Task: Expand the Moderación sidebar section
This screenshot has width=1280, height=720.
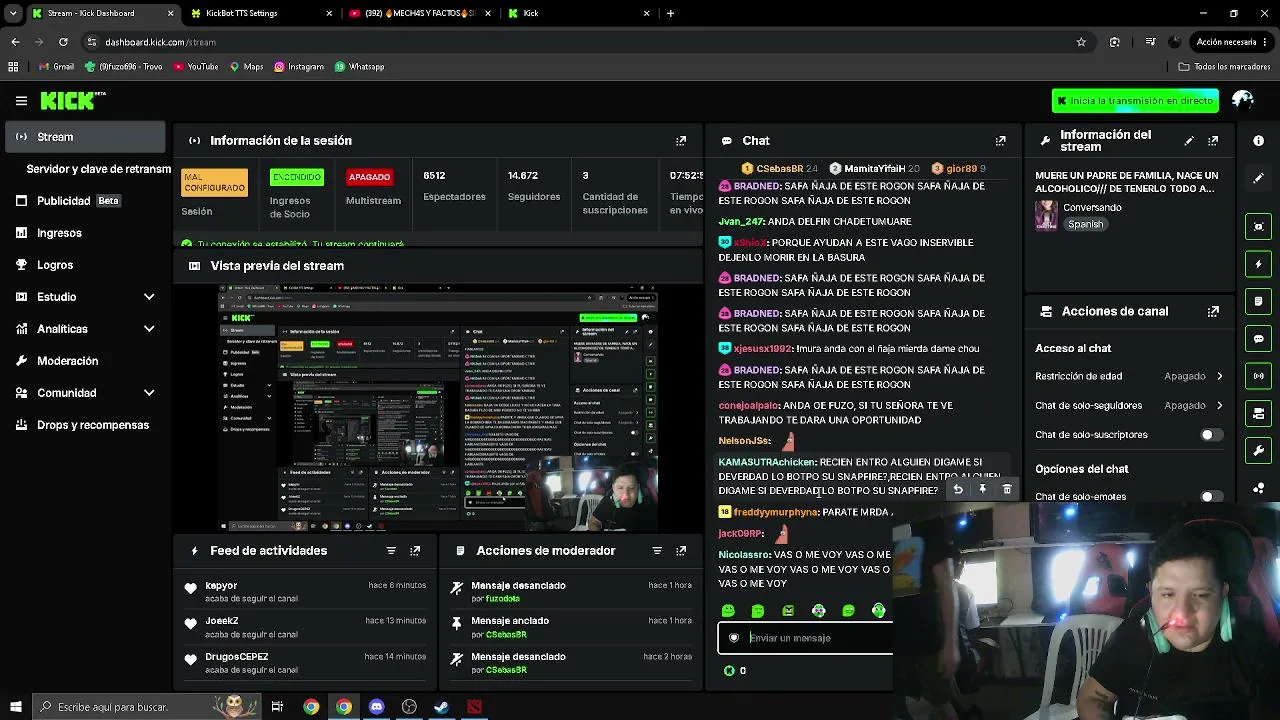Action: pos(86,361)
